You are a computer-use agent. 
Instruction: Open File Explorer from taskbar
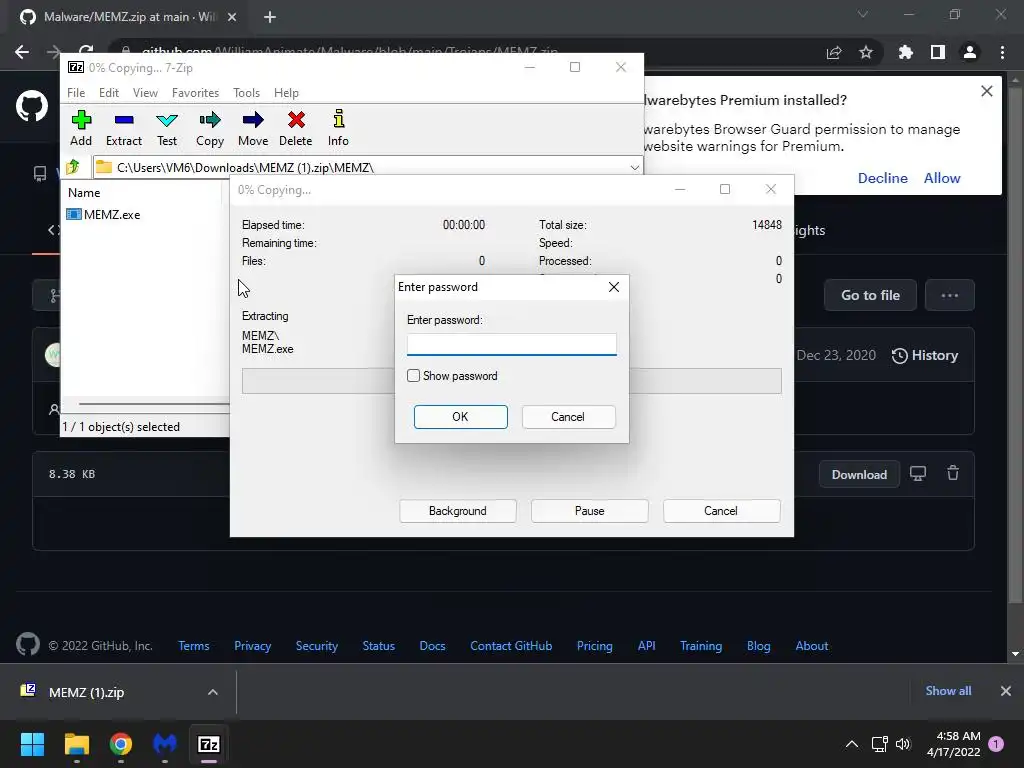pyautogui.click(x=76, y=744)
